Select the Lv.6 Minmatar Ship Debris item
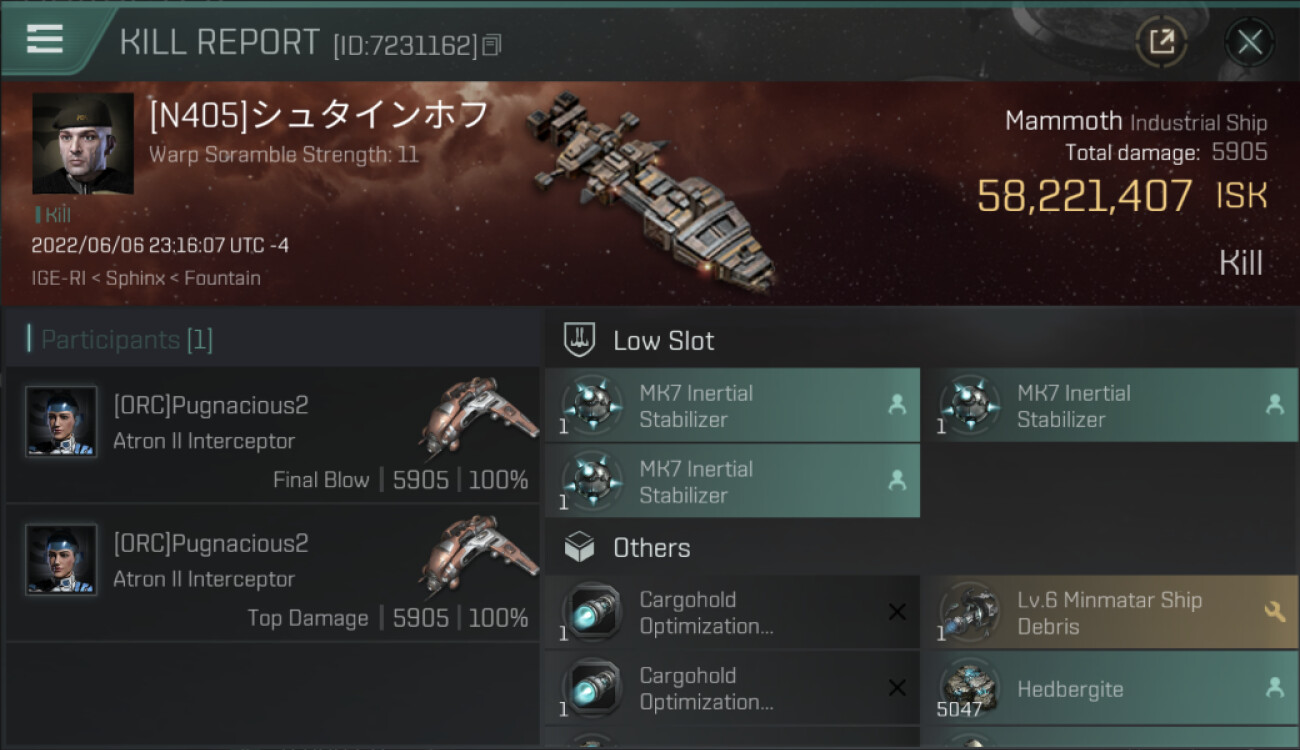This screenshot has width=1300, height=750. point(1108,613)
